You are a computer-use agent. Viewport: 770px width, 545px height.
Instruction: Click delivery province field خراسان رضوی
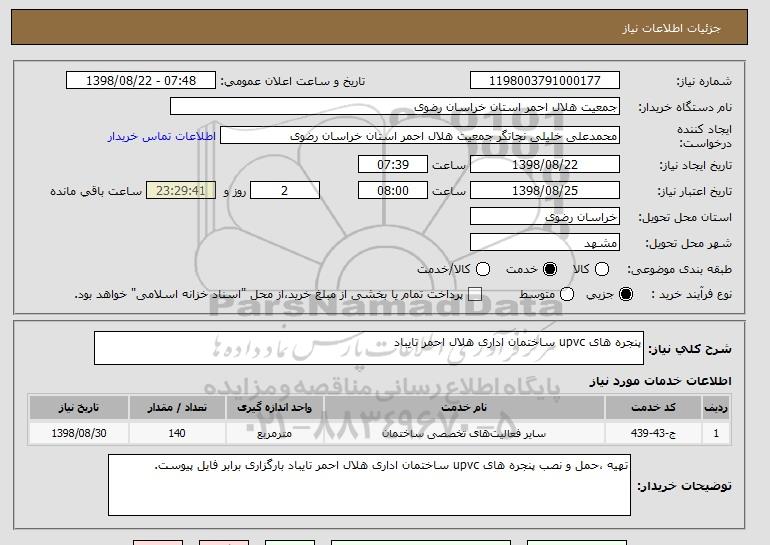click(x=545, y=217)
